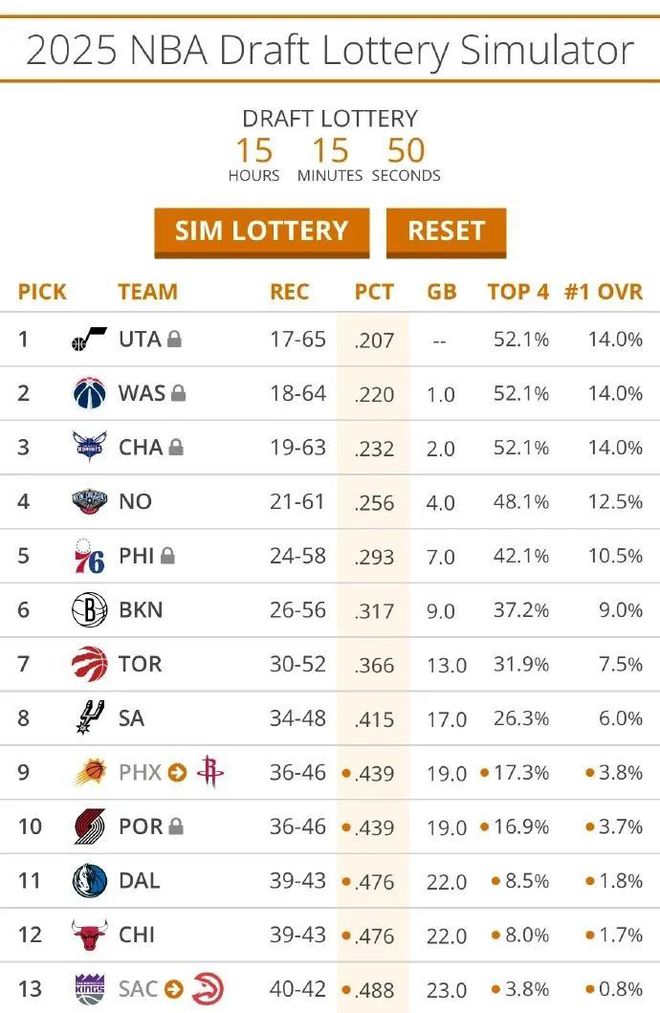Click the Atlanta Hawks logo in row 13
The width and height of the screenshot is (660, 1013).
[207, 989]
